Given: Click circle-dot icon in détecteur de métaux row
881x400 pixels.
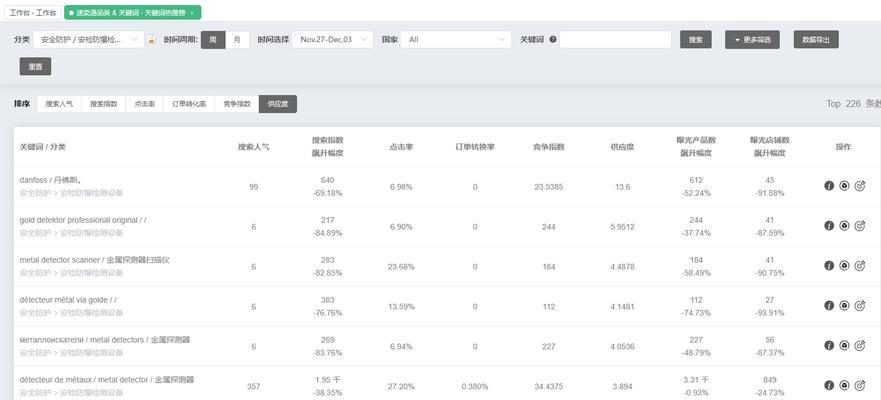Looking at the screenshot, I should 844,385.
